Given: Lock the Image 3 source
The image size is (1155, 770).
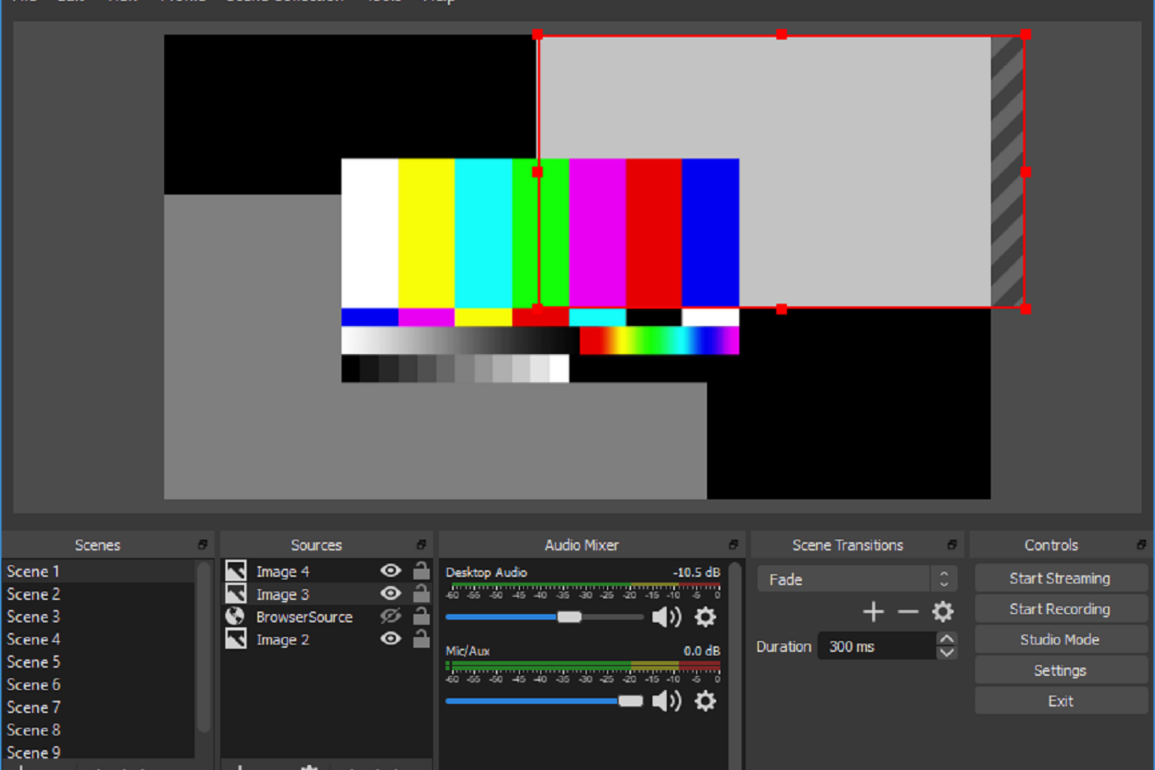Looking at the screenshot, I should tap(421, 593).
